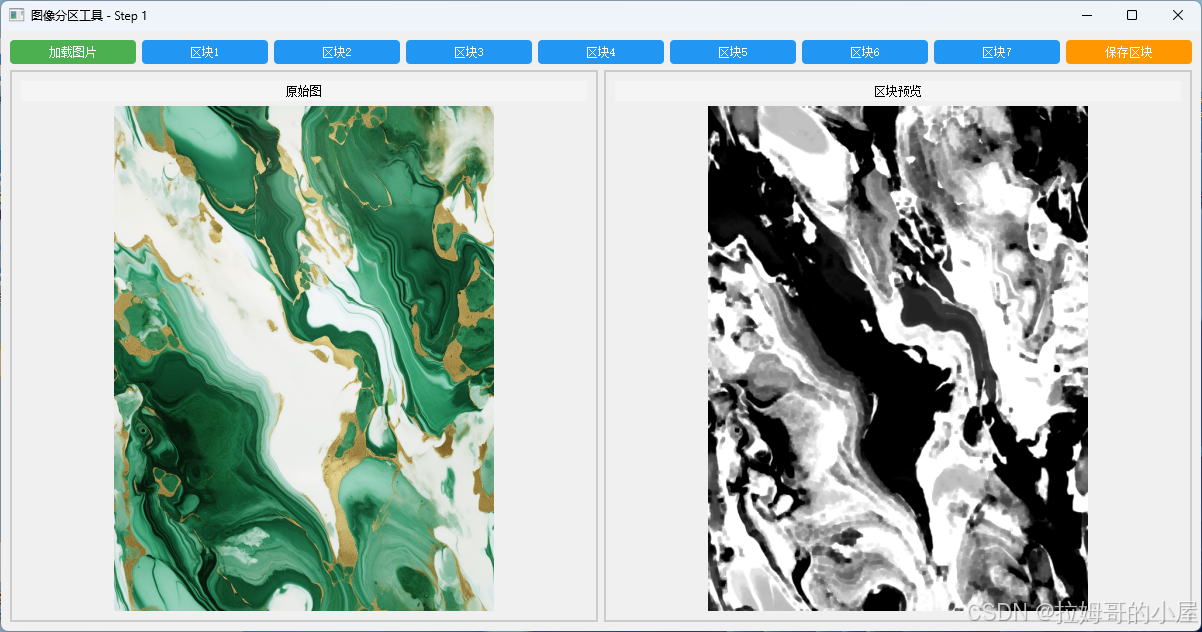1202x632 pixels.
Task: Save with the orange 保存区块 button
Action: [x=1129, y=52]
